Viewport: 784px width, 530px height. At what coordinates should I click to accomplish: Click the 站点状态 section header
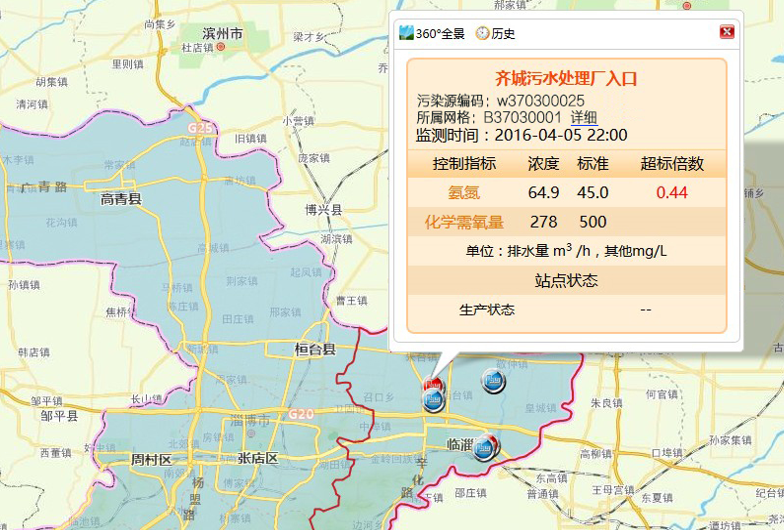click(x=566, y=280)
